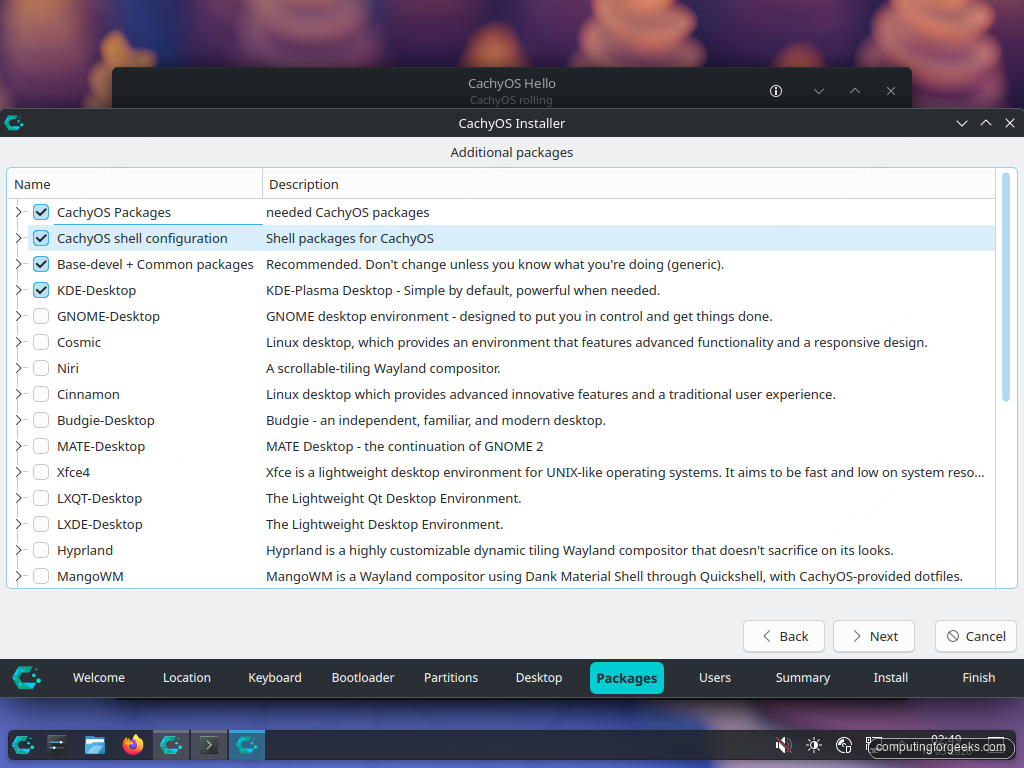Enable the GNOME-Desktop checkbox
The height and width of the screenshot is (768, 1024).
point(41,316)
